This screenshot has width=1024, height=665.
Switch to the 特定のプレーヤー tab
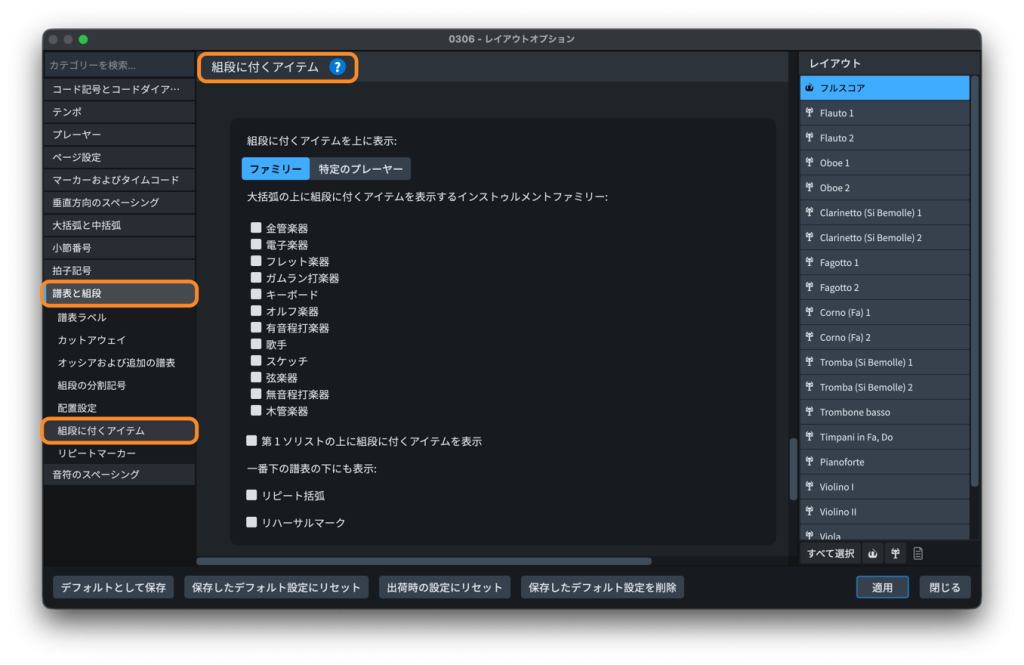360,169
